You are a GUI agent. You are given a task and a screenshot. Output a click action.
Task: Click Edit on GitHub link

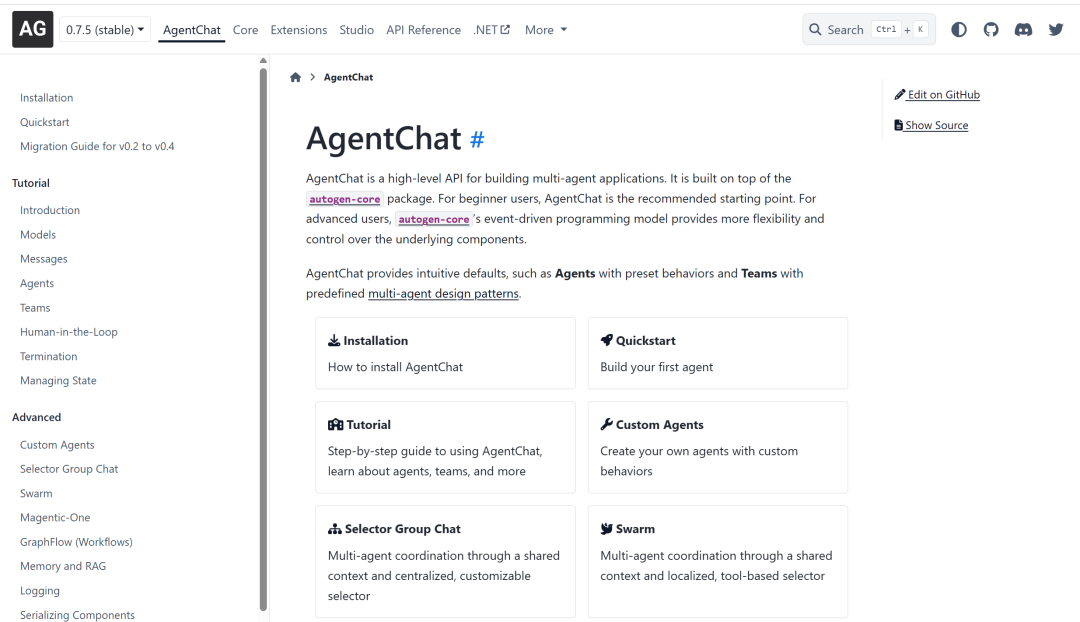[937, 95]
